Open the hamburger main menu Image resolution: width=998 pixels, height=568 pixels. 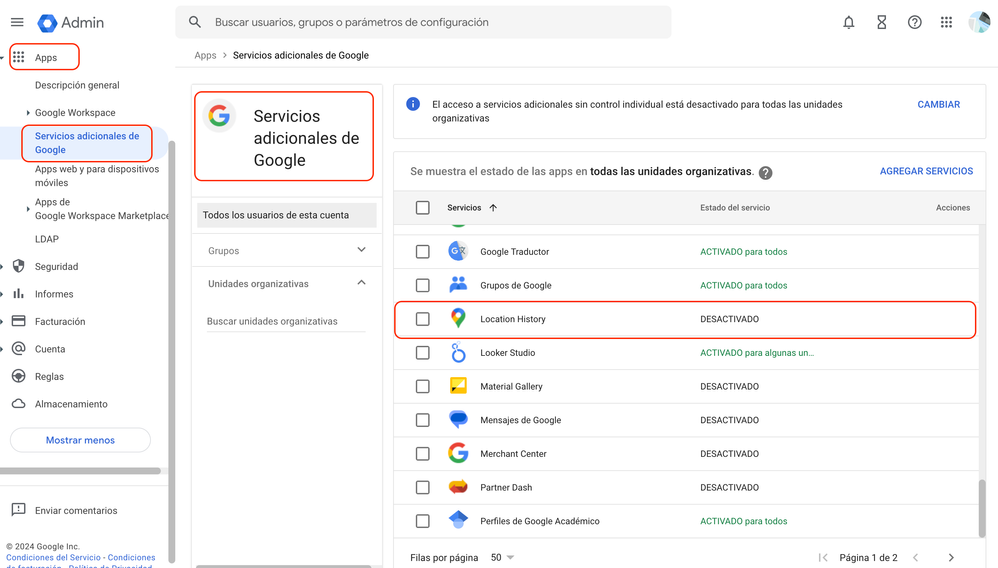(x=17, y=22)
